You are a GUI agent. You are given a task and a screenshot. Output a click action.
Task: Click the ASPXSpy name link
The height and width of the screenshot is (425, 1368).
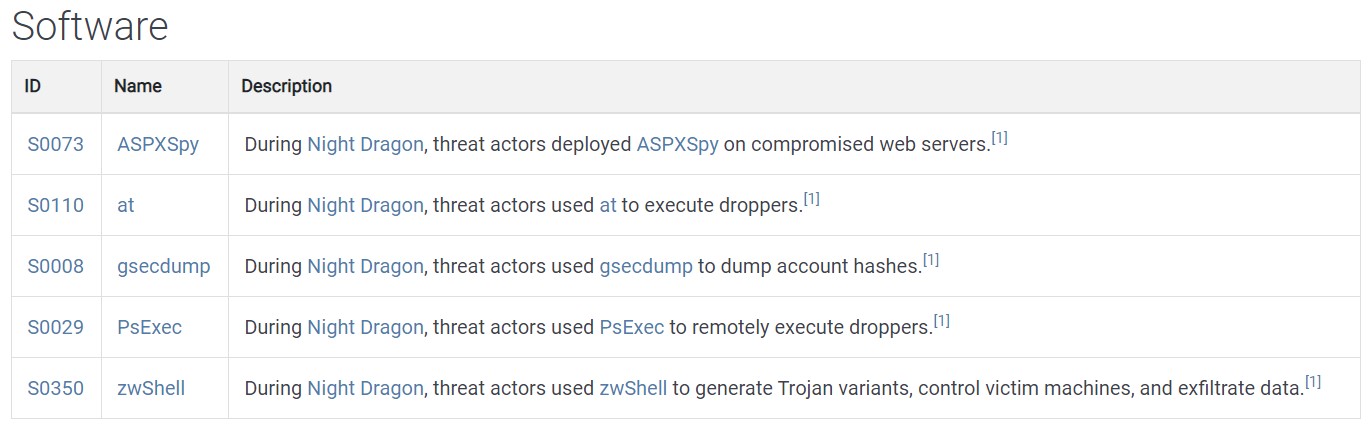[x=158, y=144]
